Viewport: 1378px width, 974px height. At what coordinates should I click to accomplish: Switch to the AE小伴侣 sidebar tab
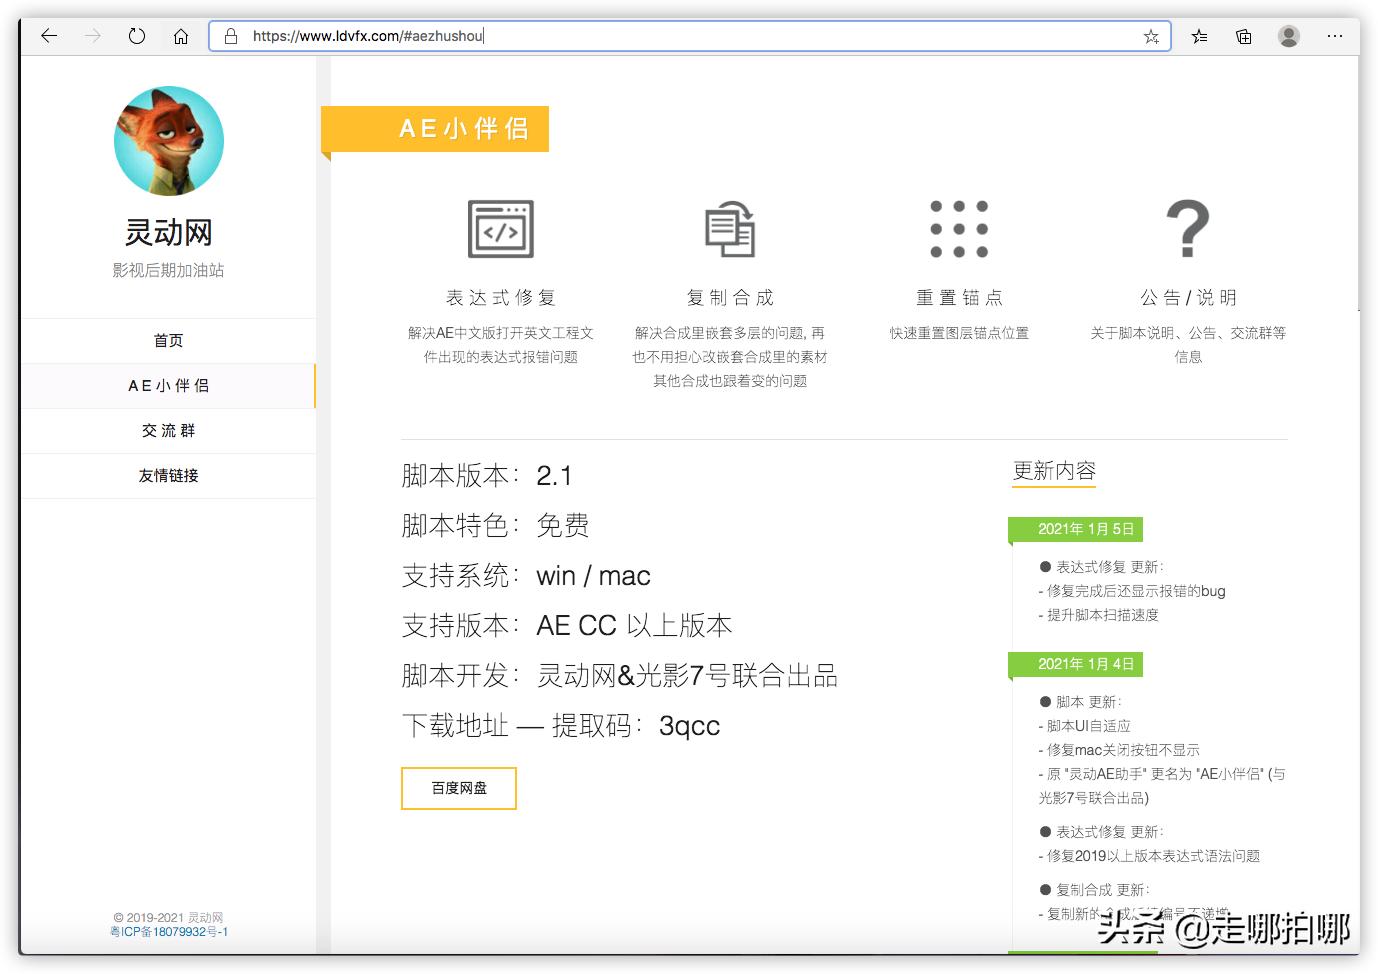(168, 385)
